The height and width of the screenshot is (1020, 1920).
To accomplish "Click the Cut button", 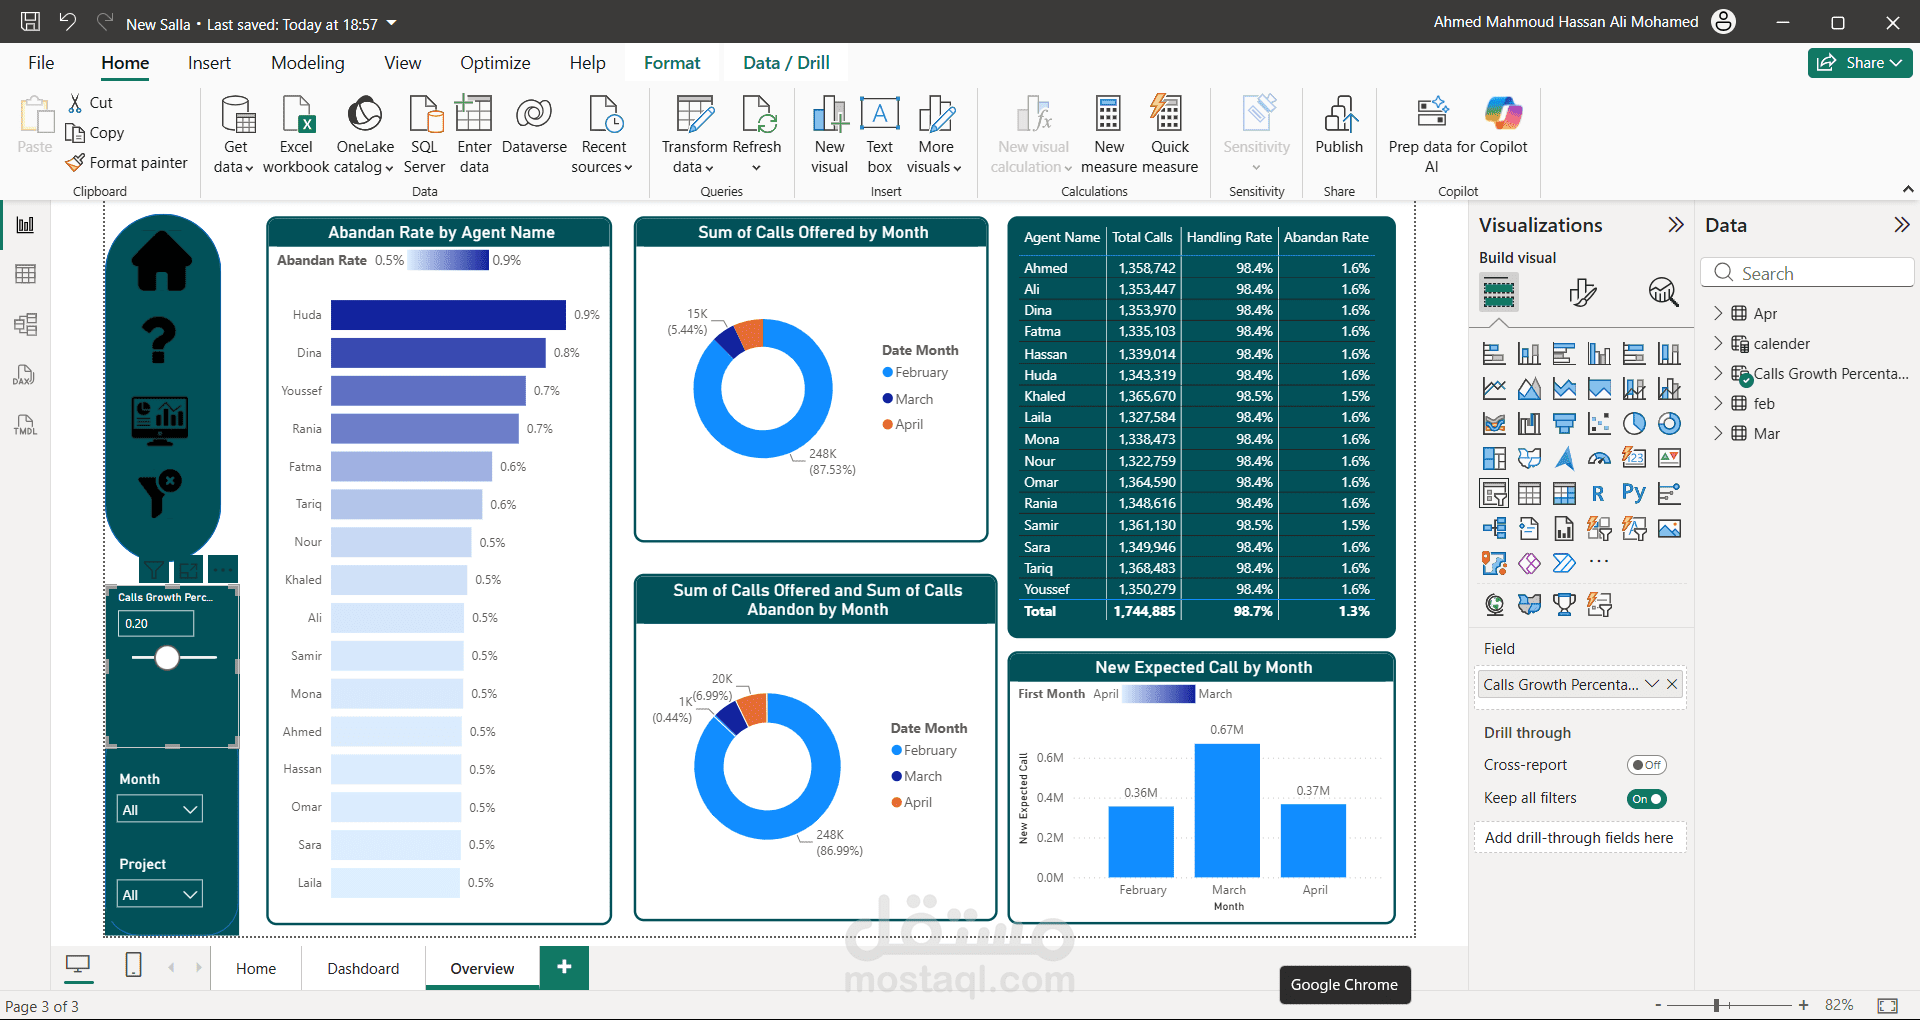I will 90,102.
